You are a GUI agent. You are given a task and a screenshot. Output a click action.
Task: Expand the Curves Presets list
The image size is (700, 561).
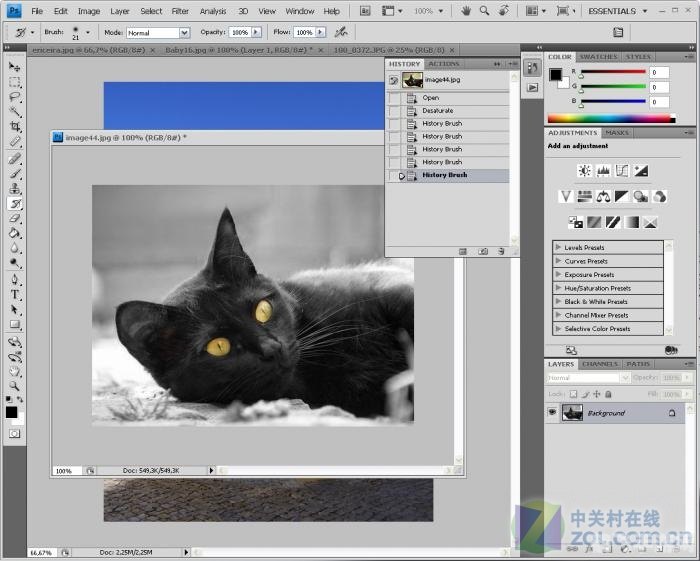(558, 261)
